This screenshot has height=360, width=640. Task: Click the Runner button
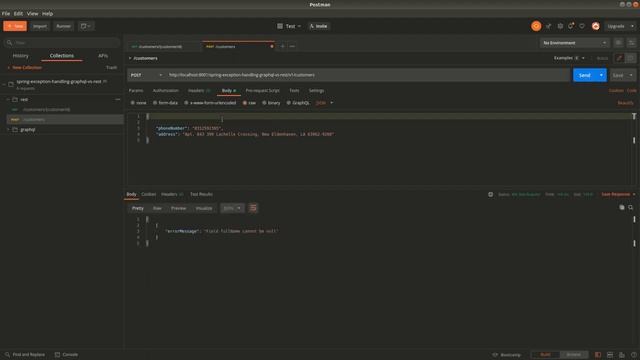pos(63,26)
